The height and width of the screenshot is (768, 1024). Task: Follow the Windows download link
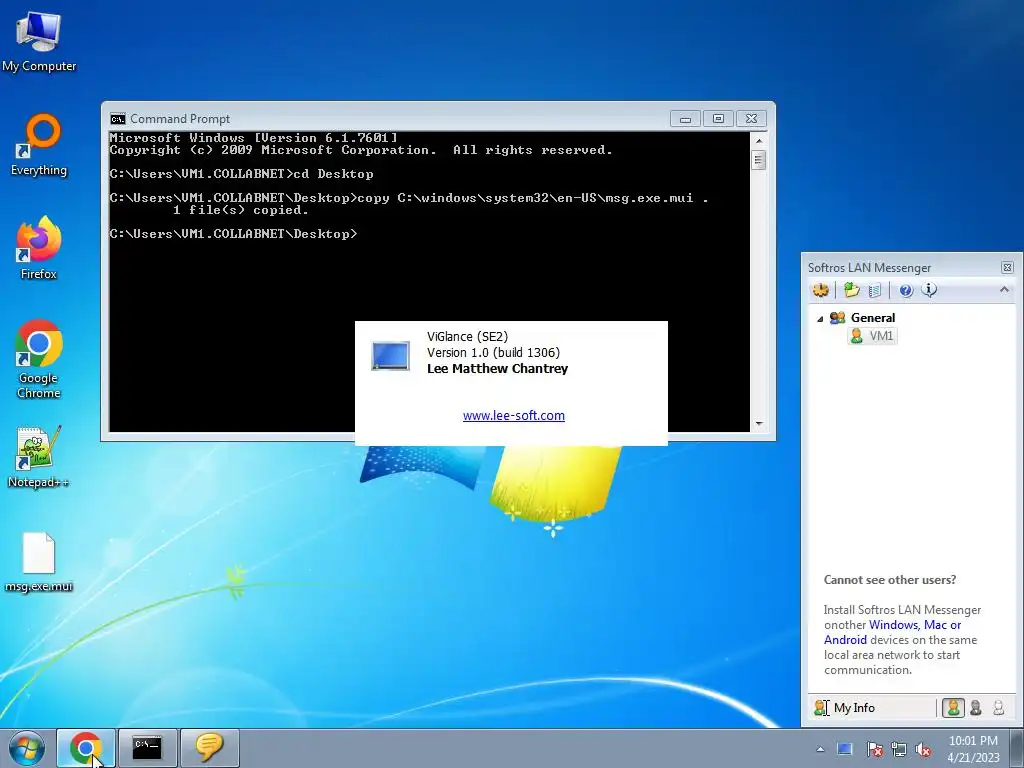tap(894, 625)
